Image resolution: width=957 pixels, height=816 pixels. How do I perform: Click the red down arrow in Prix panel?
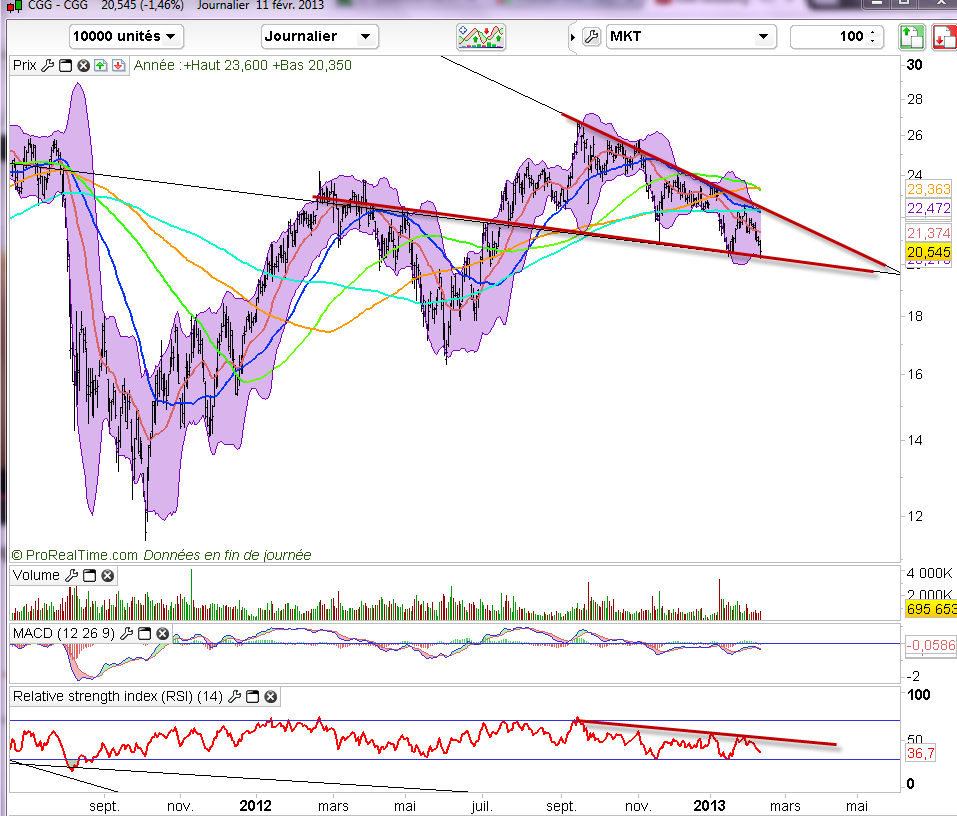(x=118, y=66)
